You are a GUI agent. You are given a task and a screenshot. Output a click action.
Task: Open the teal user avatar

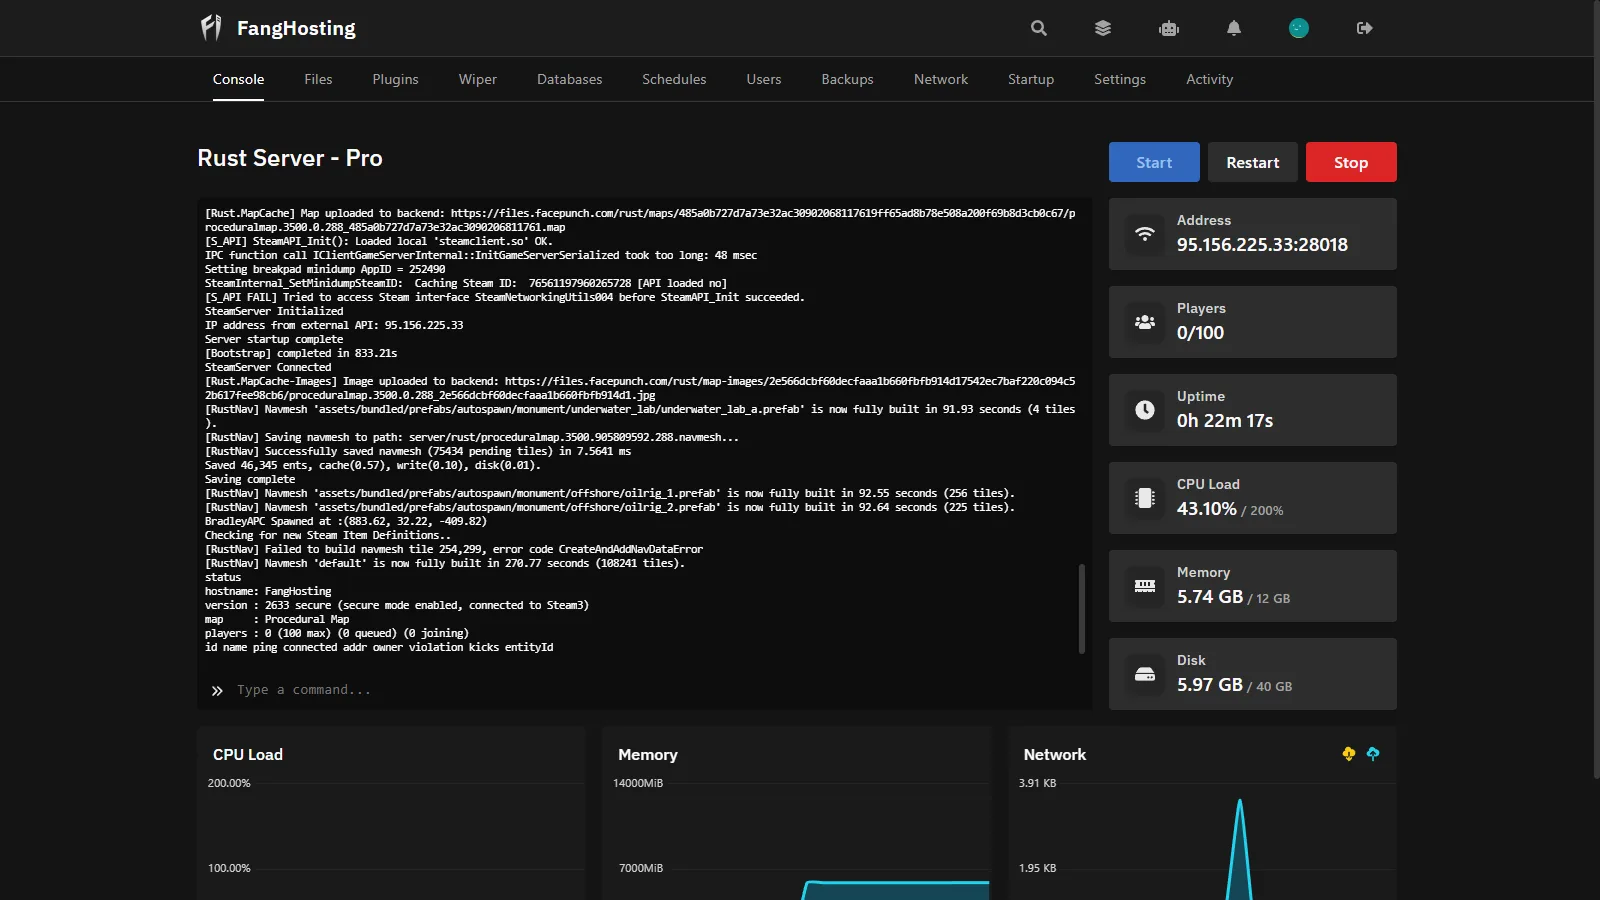click(1299, 28)
